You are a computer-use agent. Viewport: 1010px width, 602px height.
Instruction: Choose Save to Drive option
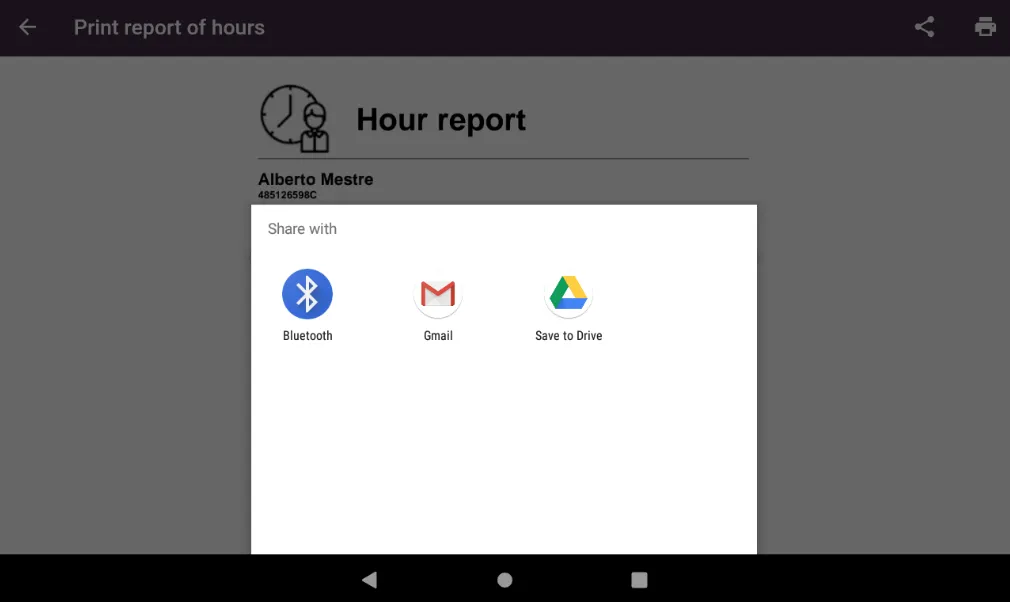click(x=568, y=306)
